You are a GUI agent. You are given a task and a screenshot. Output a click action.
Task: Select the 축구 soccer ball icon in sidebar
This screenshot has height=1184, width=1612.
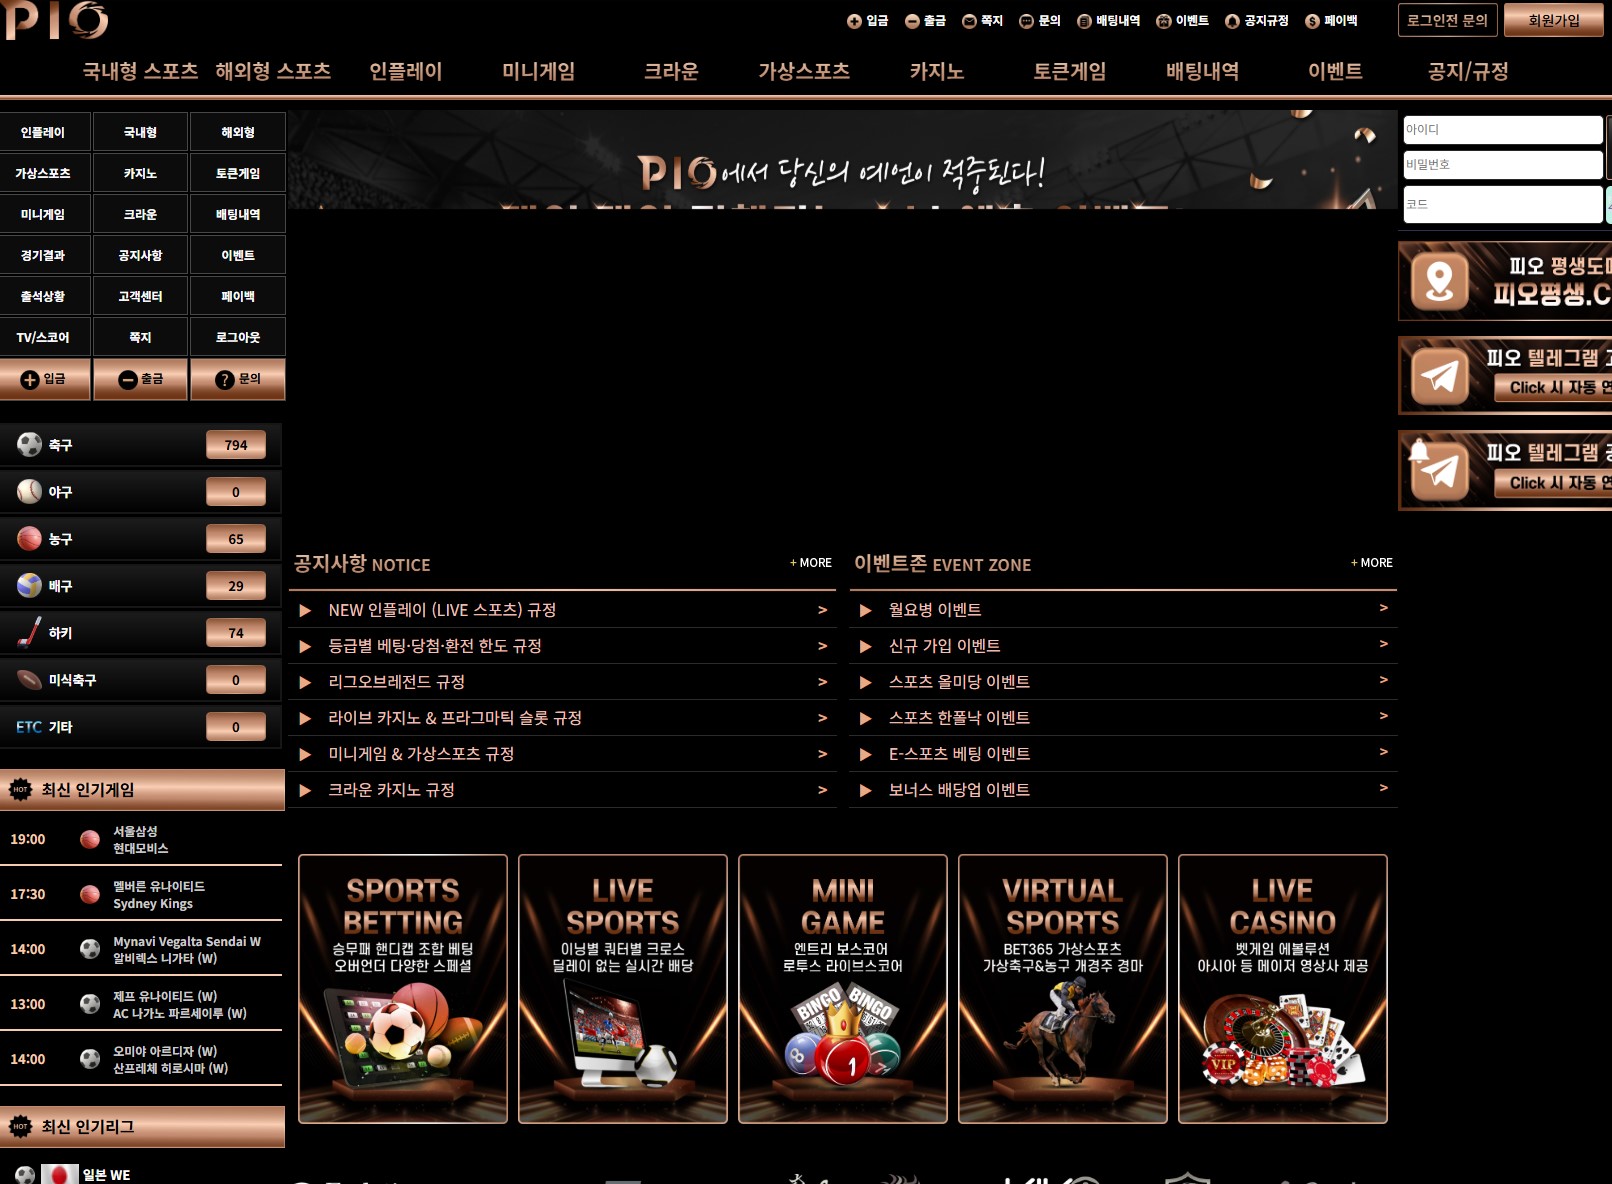[x=29, y=445]
